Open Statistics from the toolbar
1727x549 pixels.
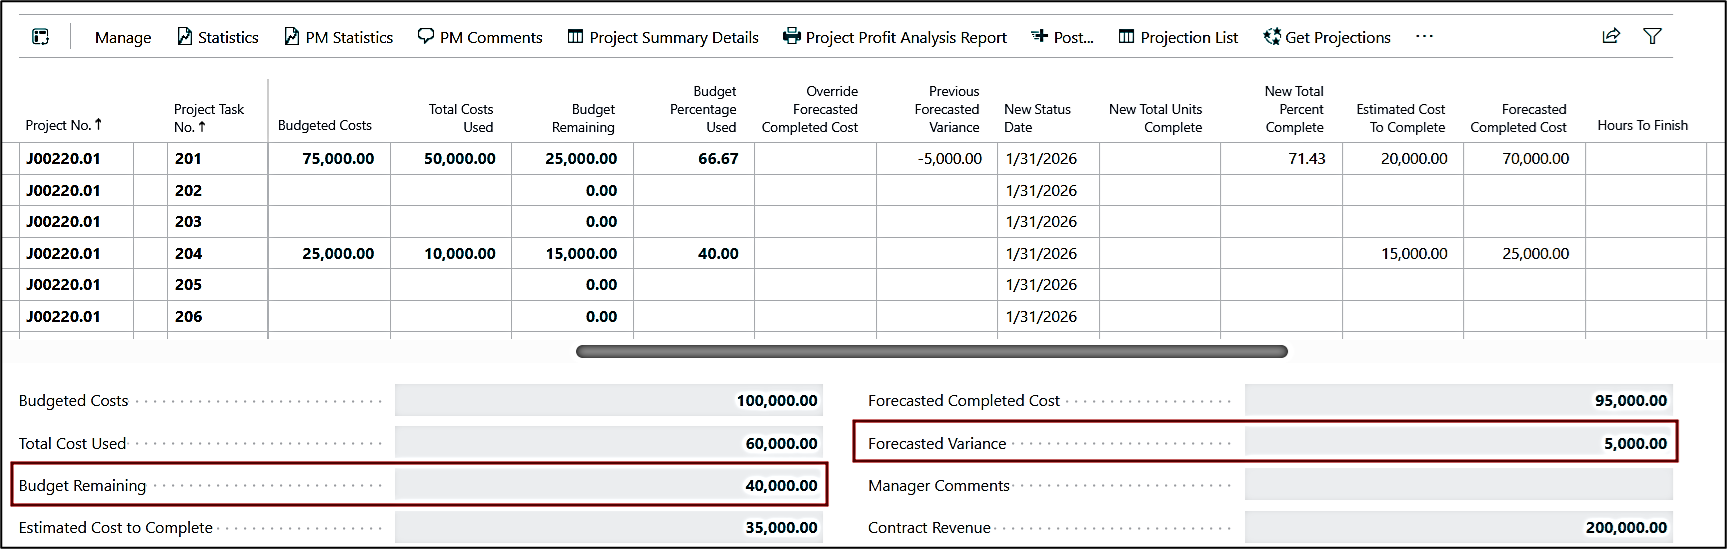pyautogui.click(x=217, y=37)
